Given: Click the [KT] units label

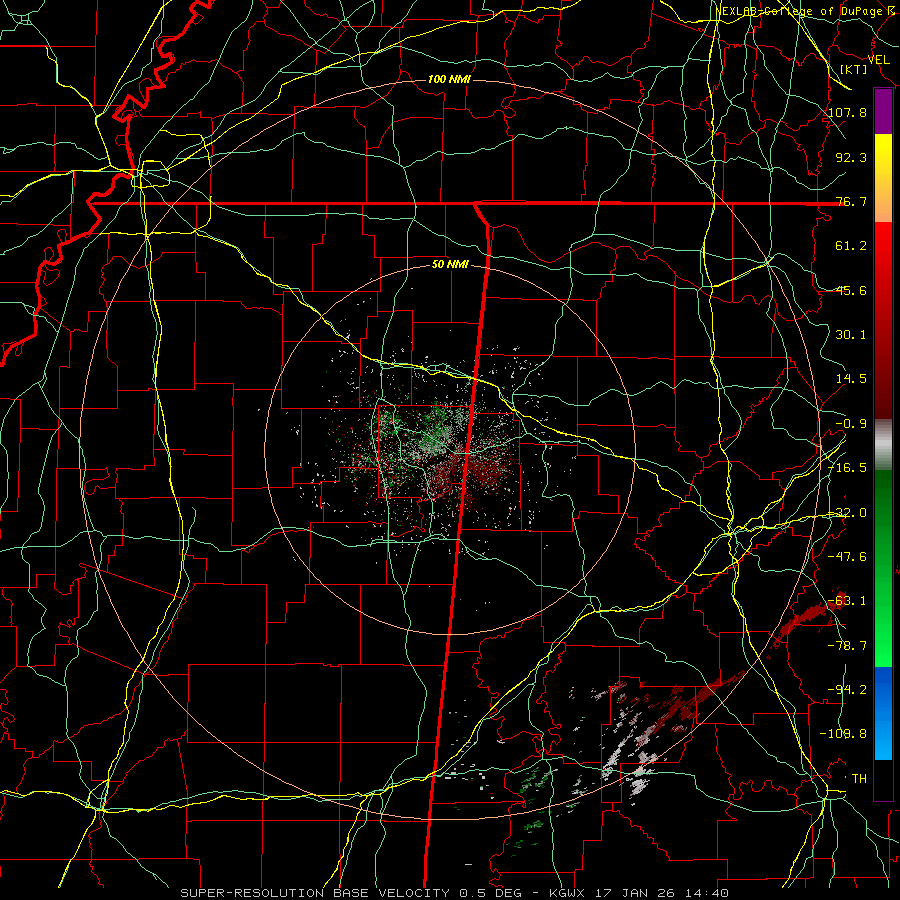Looking at the screenshot, I should point(854,69).
